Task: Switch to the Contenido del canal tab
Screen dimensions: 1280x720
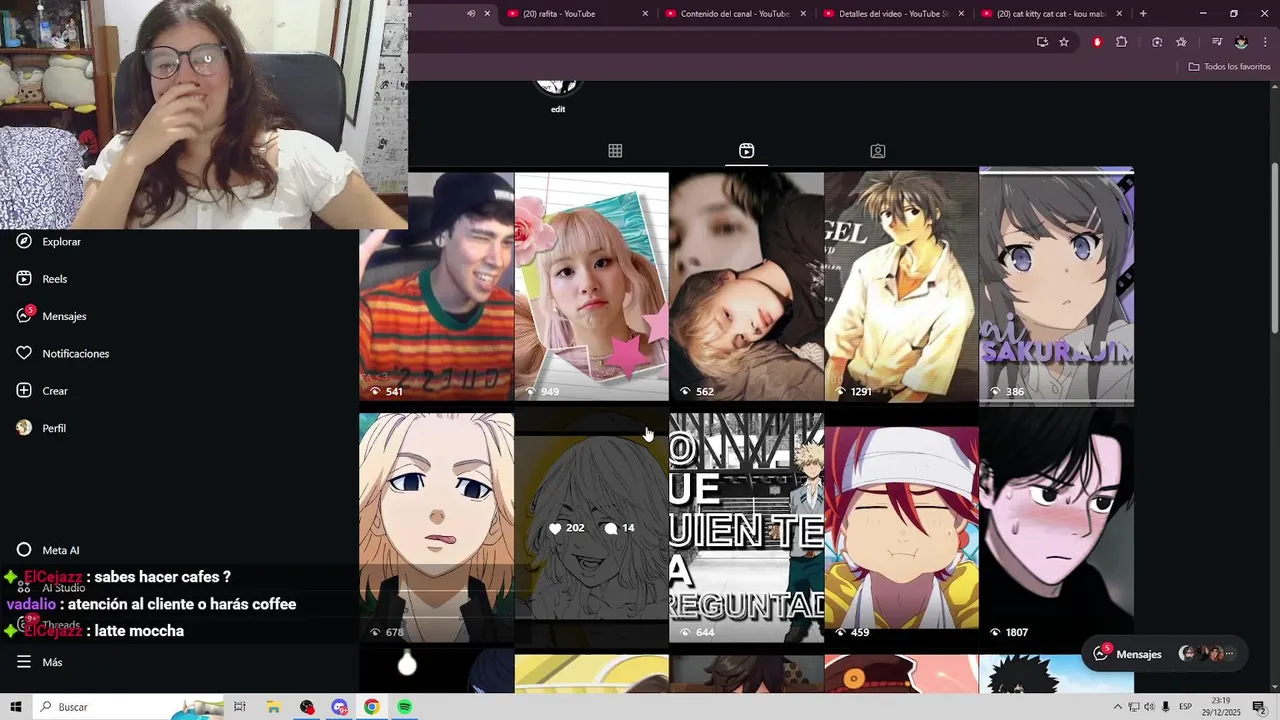Action: (x=735, y=14)
